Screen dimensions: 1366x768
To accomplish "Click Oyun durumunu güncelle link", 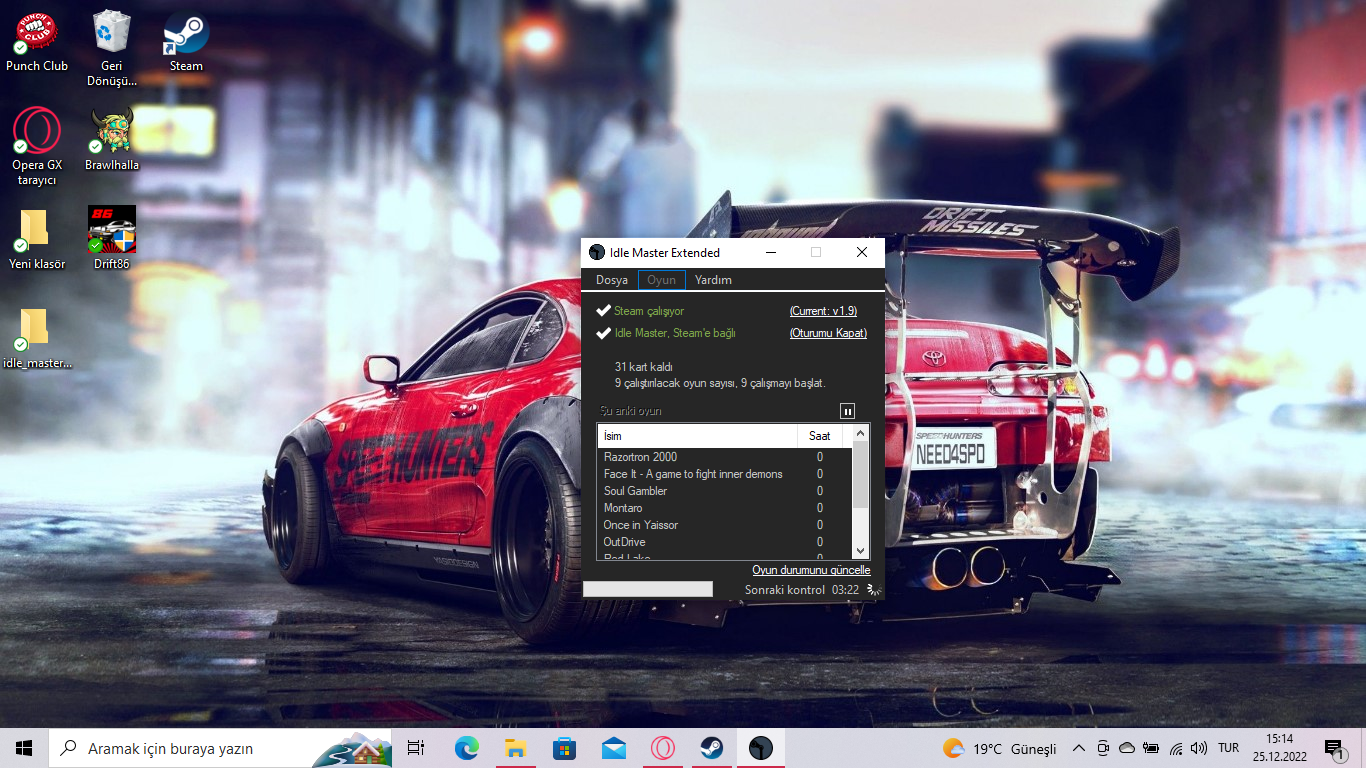I will [x=811, y=570].
